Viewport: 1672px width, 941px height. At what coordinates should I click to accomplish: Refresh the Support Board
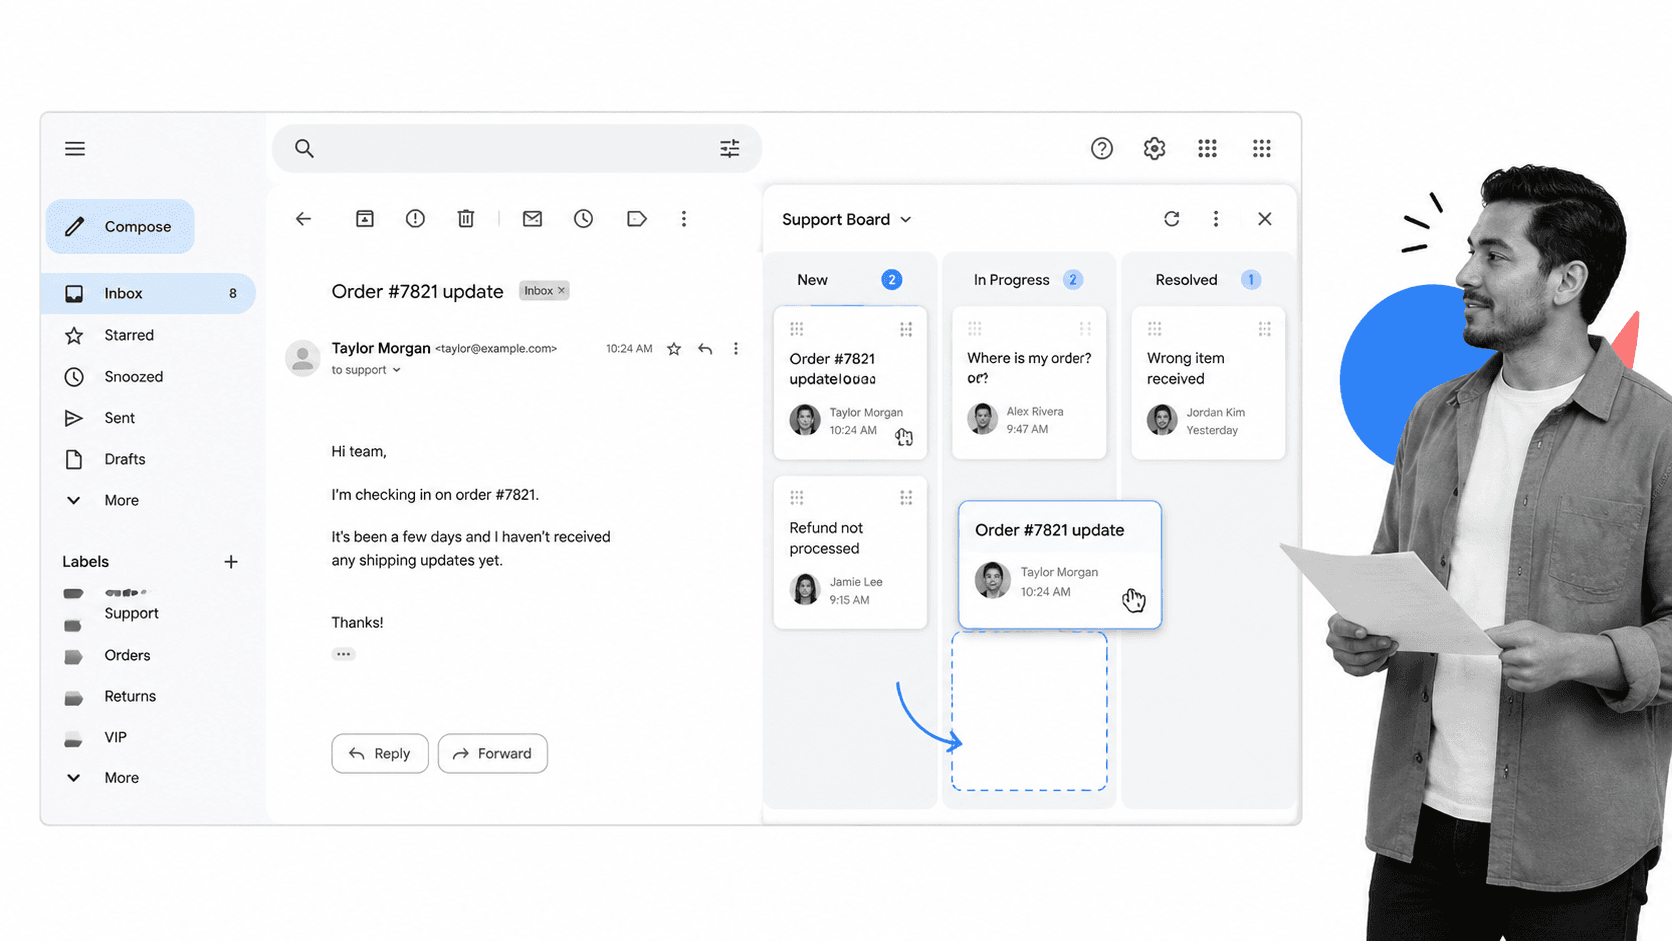[x=1171, y=219]
